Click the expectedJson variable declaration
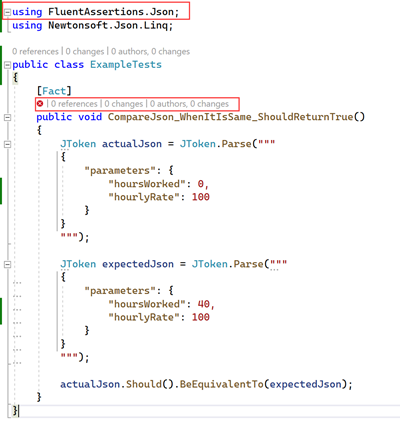Image resolution: width=400 pixels, height=428 pixels. click(138, 264)
